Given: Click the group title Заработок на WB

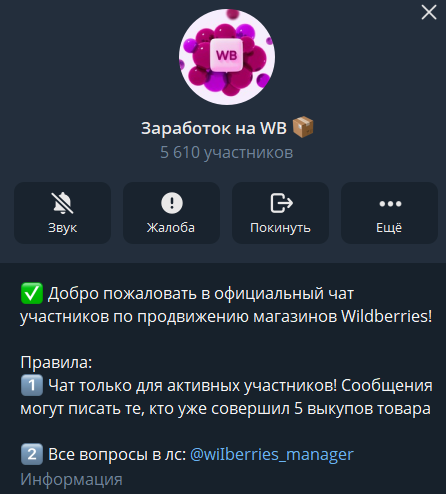Looking at the screenshot, I should 214,128.
